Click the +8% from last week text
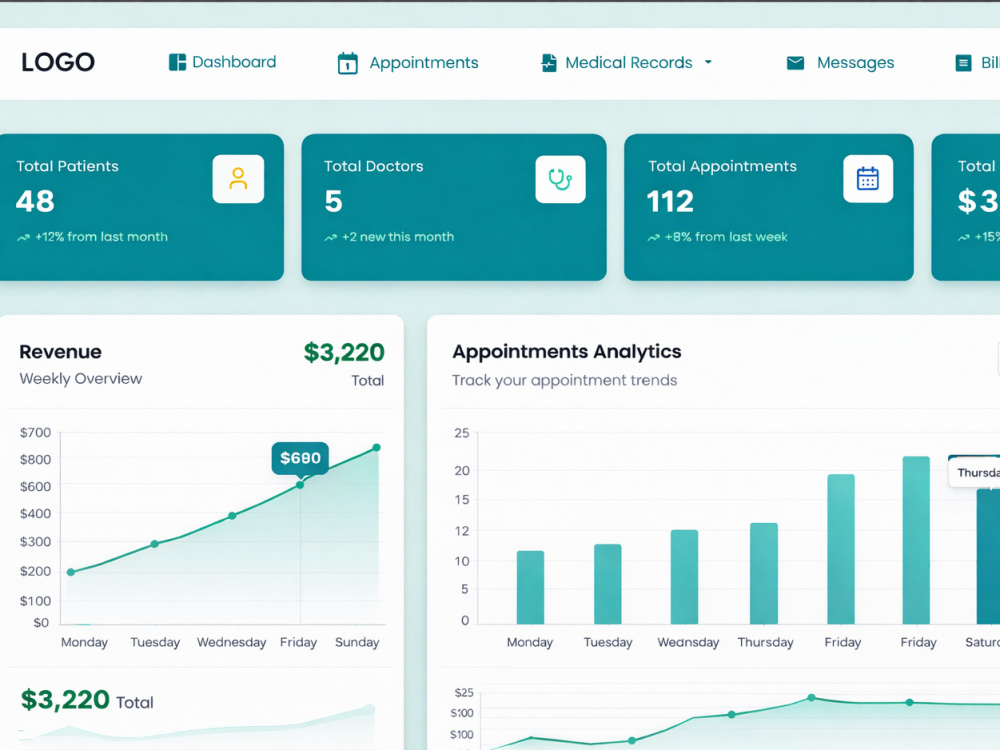 726,237
